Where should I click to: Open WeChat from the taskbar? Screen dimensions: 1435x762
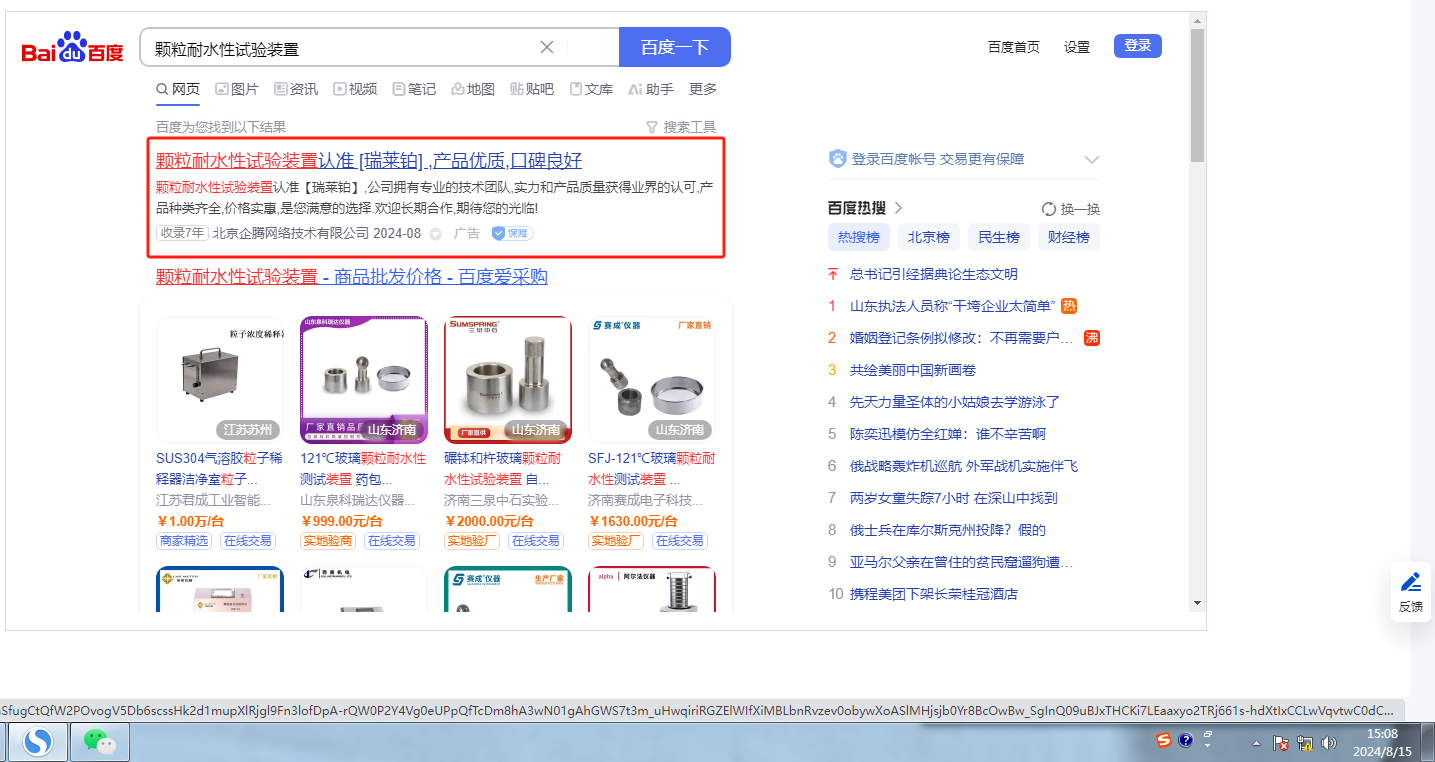[x=99, y=741]
